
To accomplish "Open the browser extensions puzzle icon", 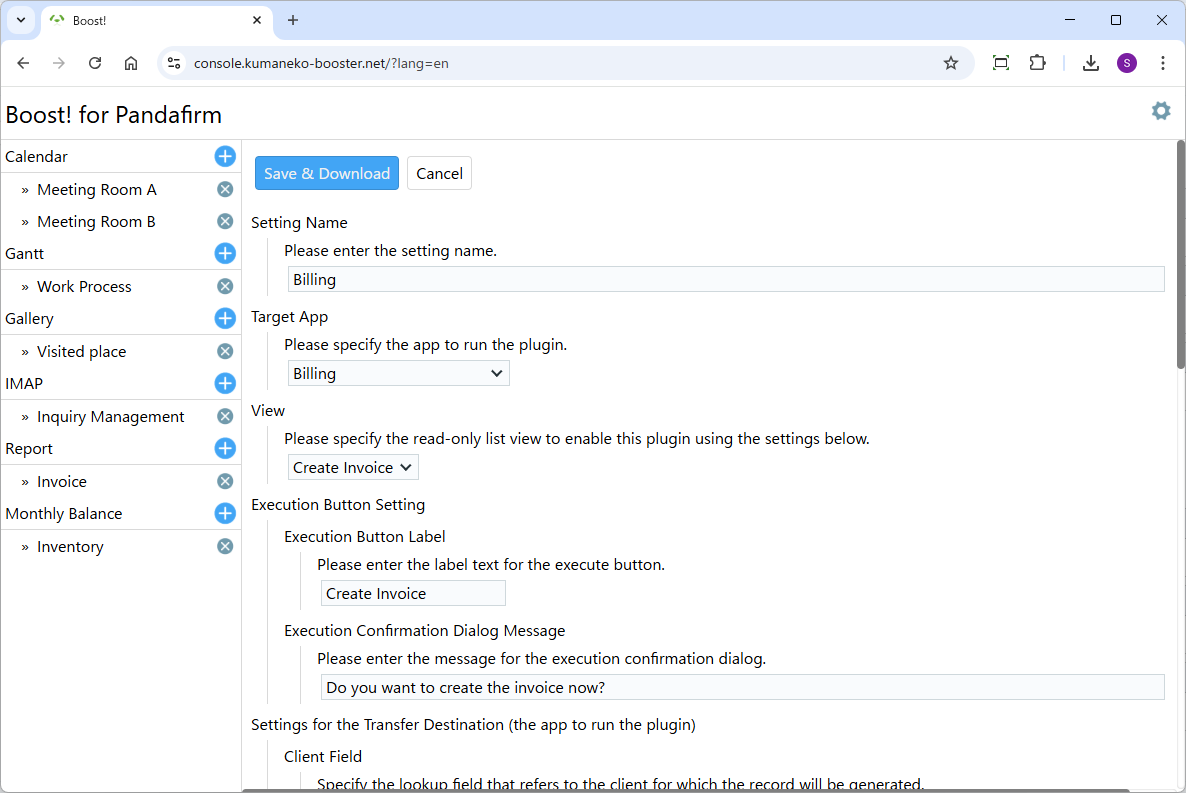I will coord(1037,63).
